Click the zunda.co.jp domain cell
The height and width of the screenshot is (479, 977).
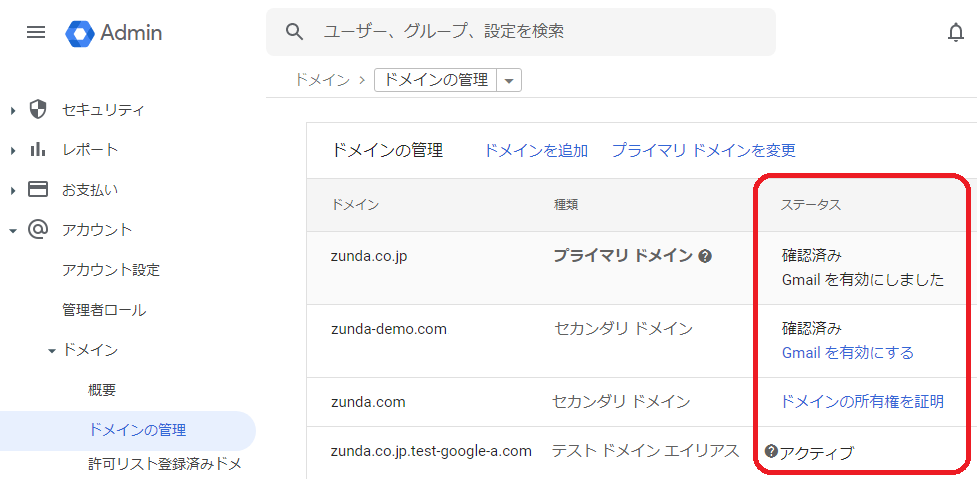click(x=369, y=256)
